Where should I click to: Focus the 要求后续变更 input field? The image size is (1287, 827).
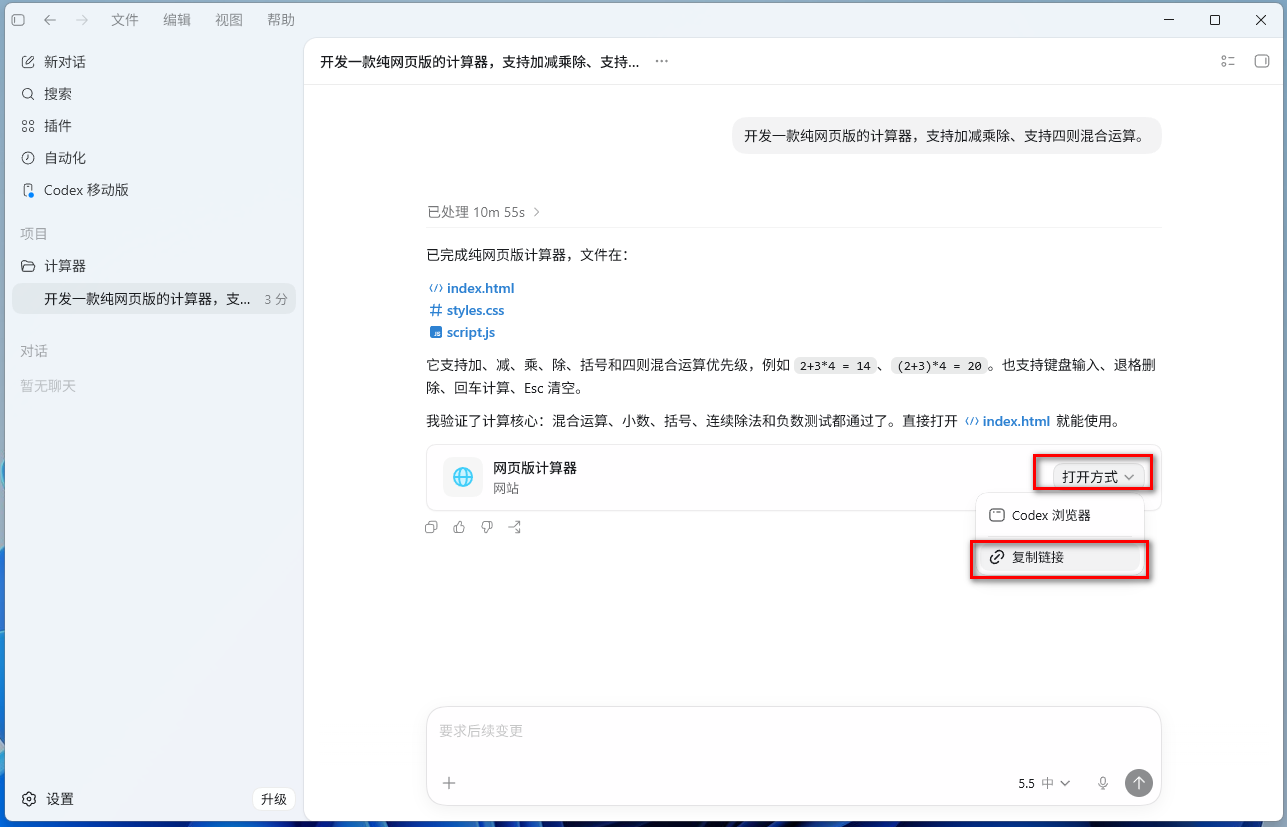[793, 731]
